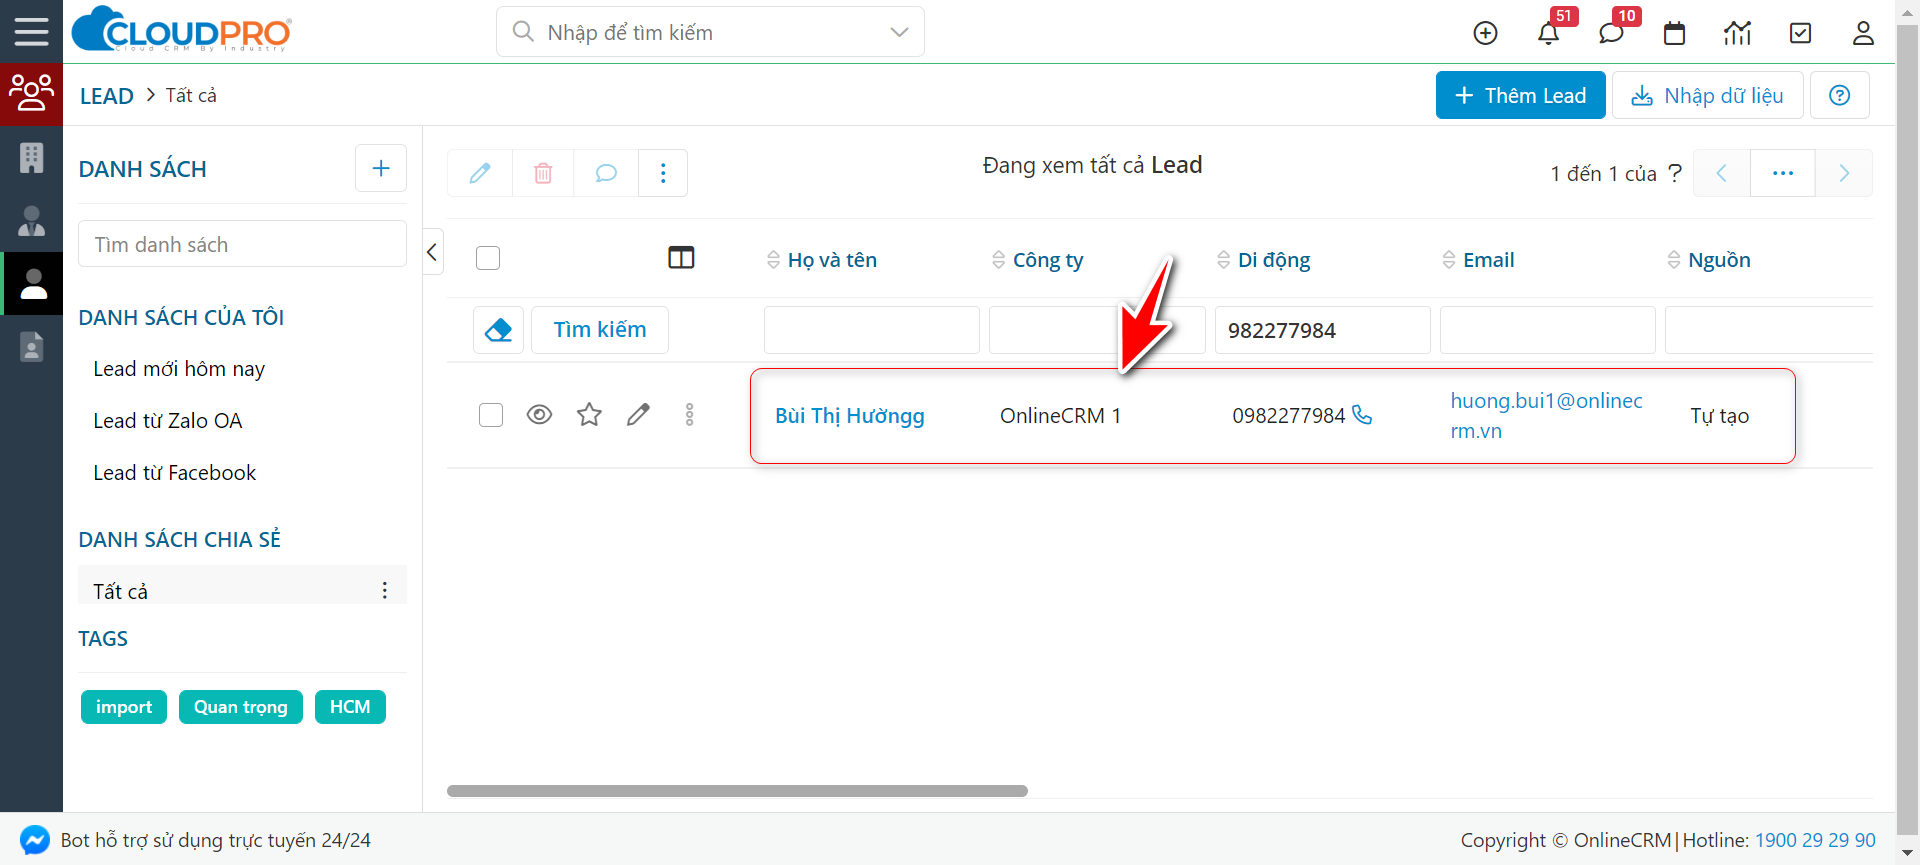Image resolution: width=1920 pixels, height=865 pixels.
Task: Click the Tìm kiếm search button
Action: point(600,330)
